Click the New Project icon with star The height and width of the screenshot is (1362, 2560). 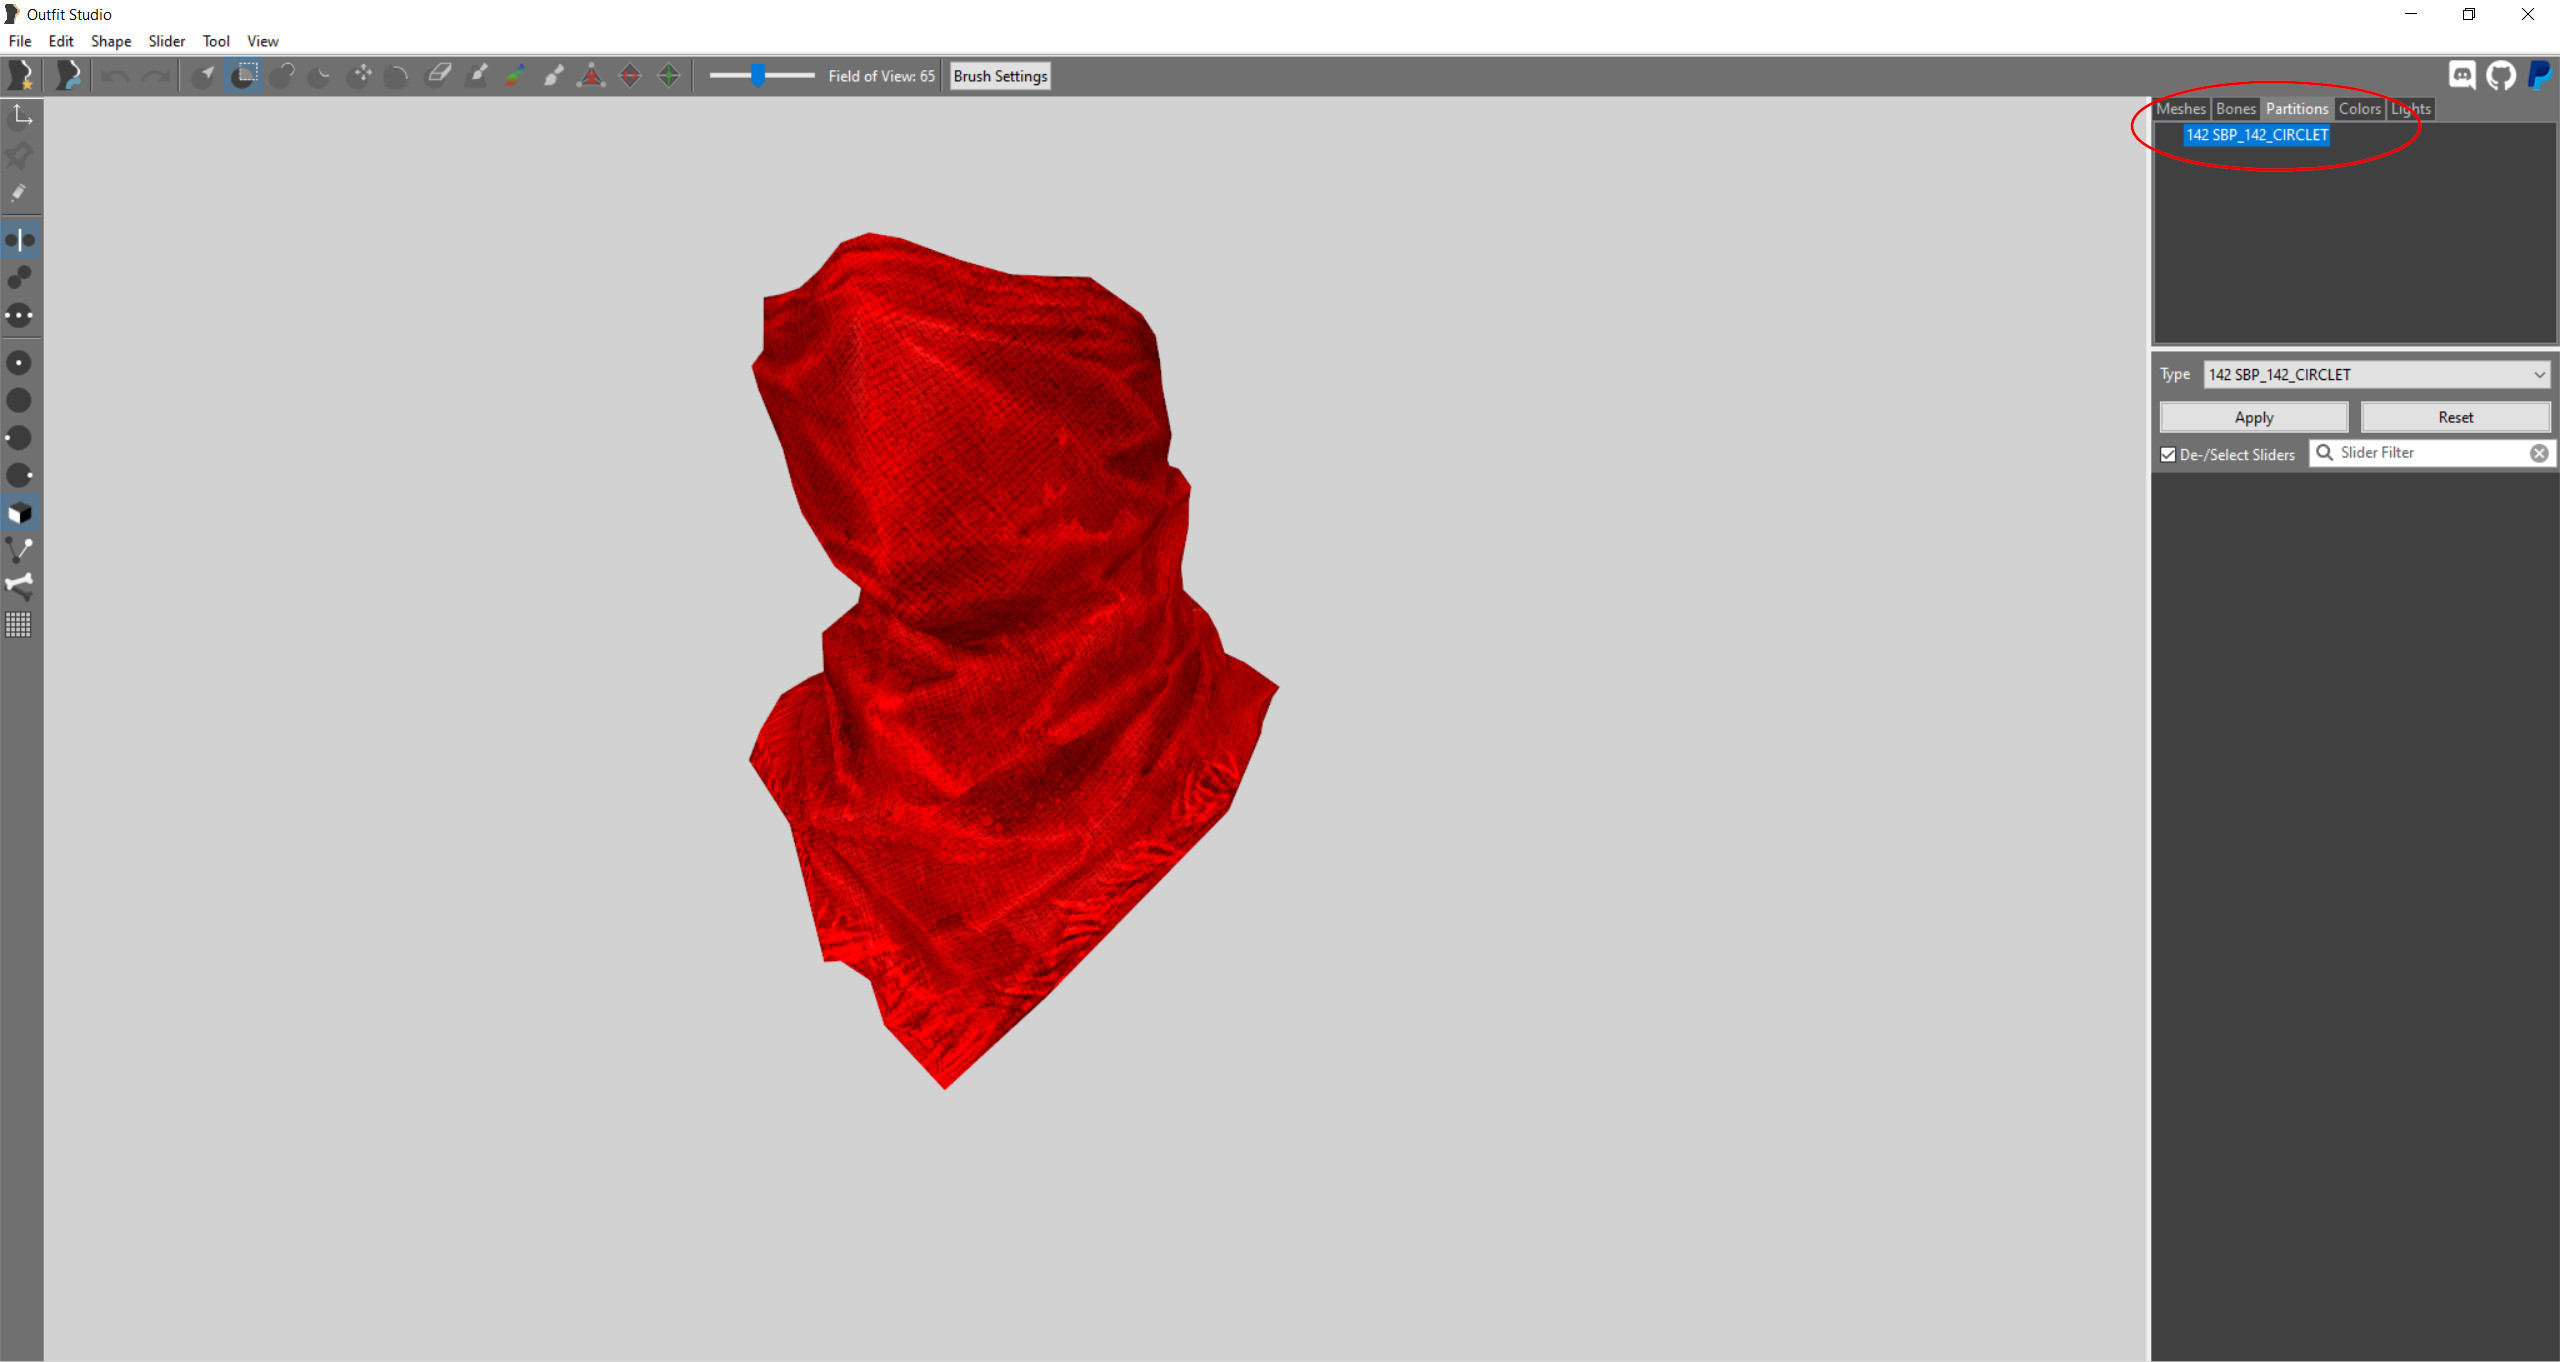tap(21, 75)
